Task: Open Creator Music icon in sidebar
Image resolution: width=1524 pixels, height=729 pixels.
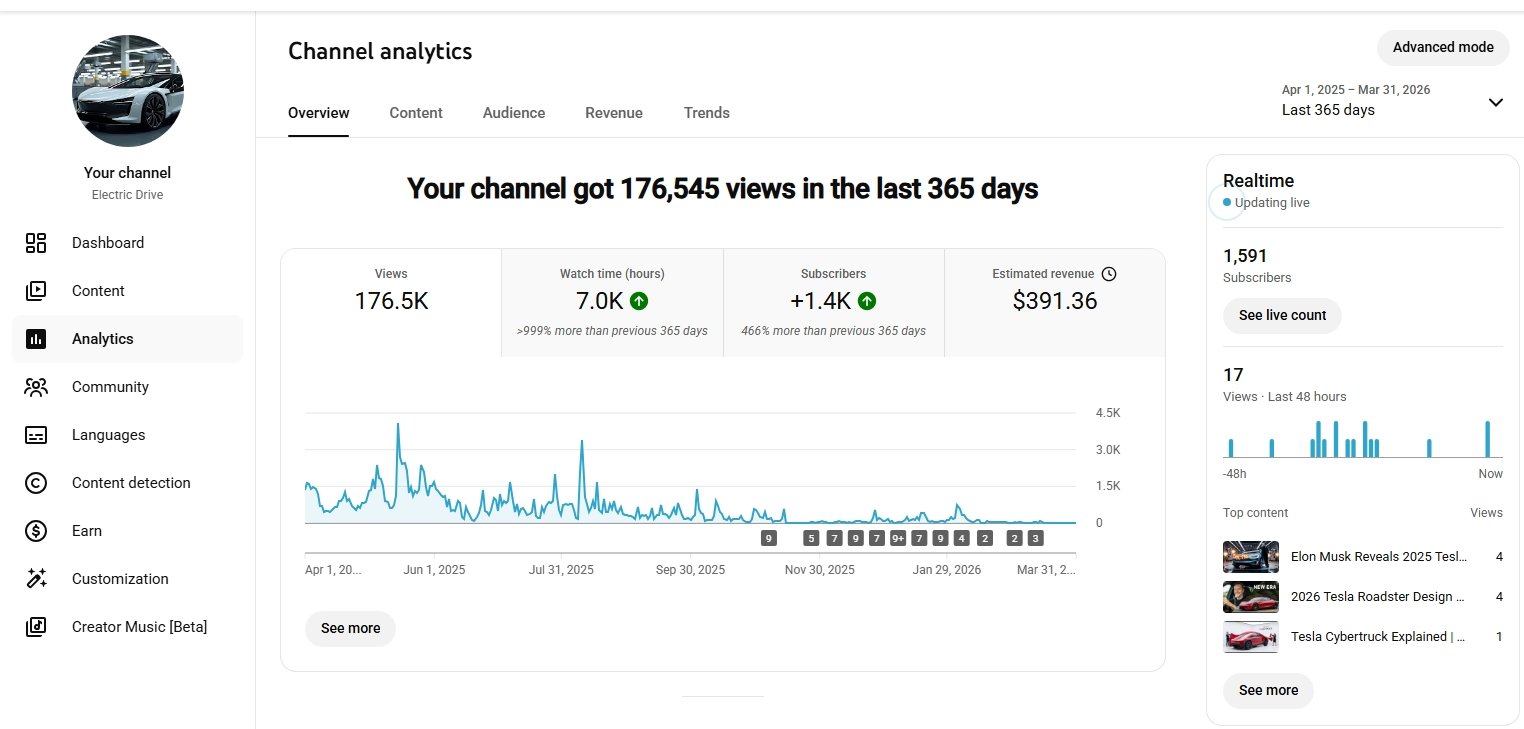Action: pos(36,627)
